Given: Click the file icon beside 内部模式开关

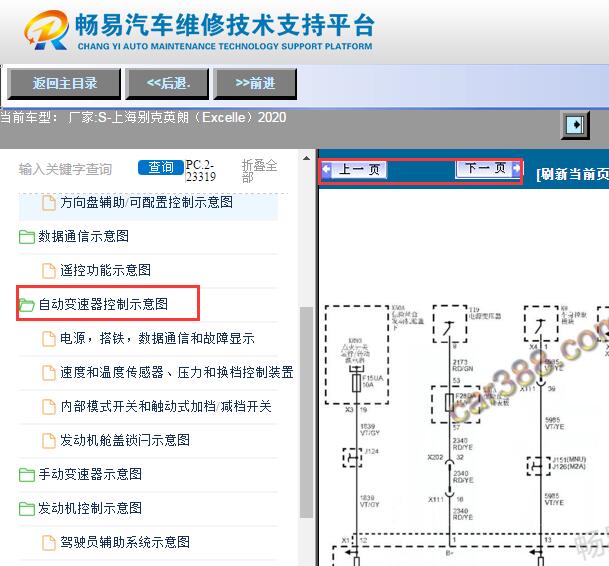Looking at the screenshot, I should tap(49, 407).
